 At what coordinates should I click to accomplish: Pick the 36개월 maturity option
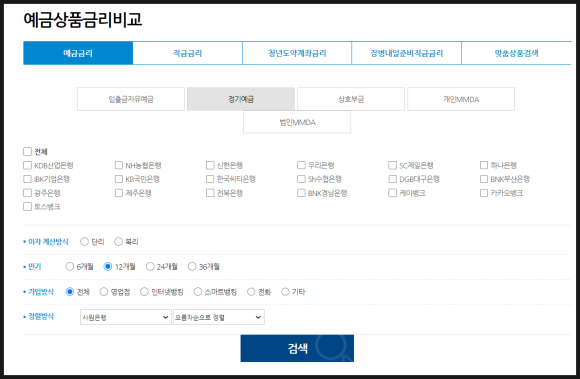pos(192,266)
